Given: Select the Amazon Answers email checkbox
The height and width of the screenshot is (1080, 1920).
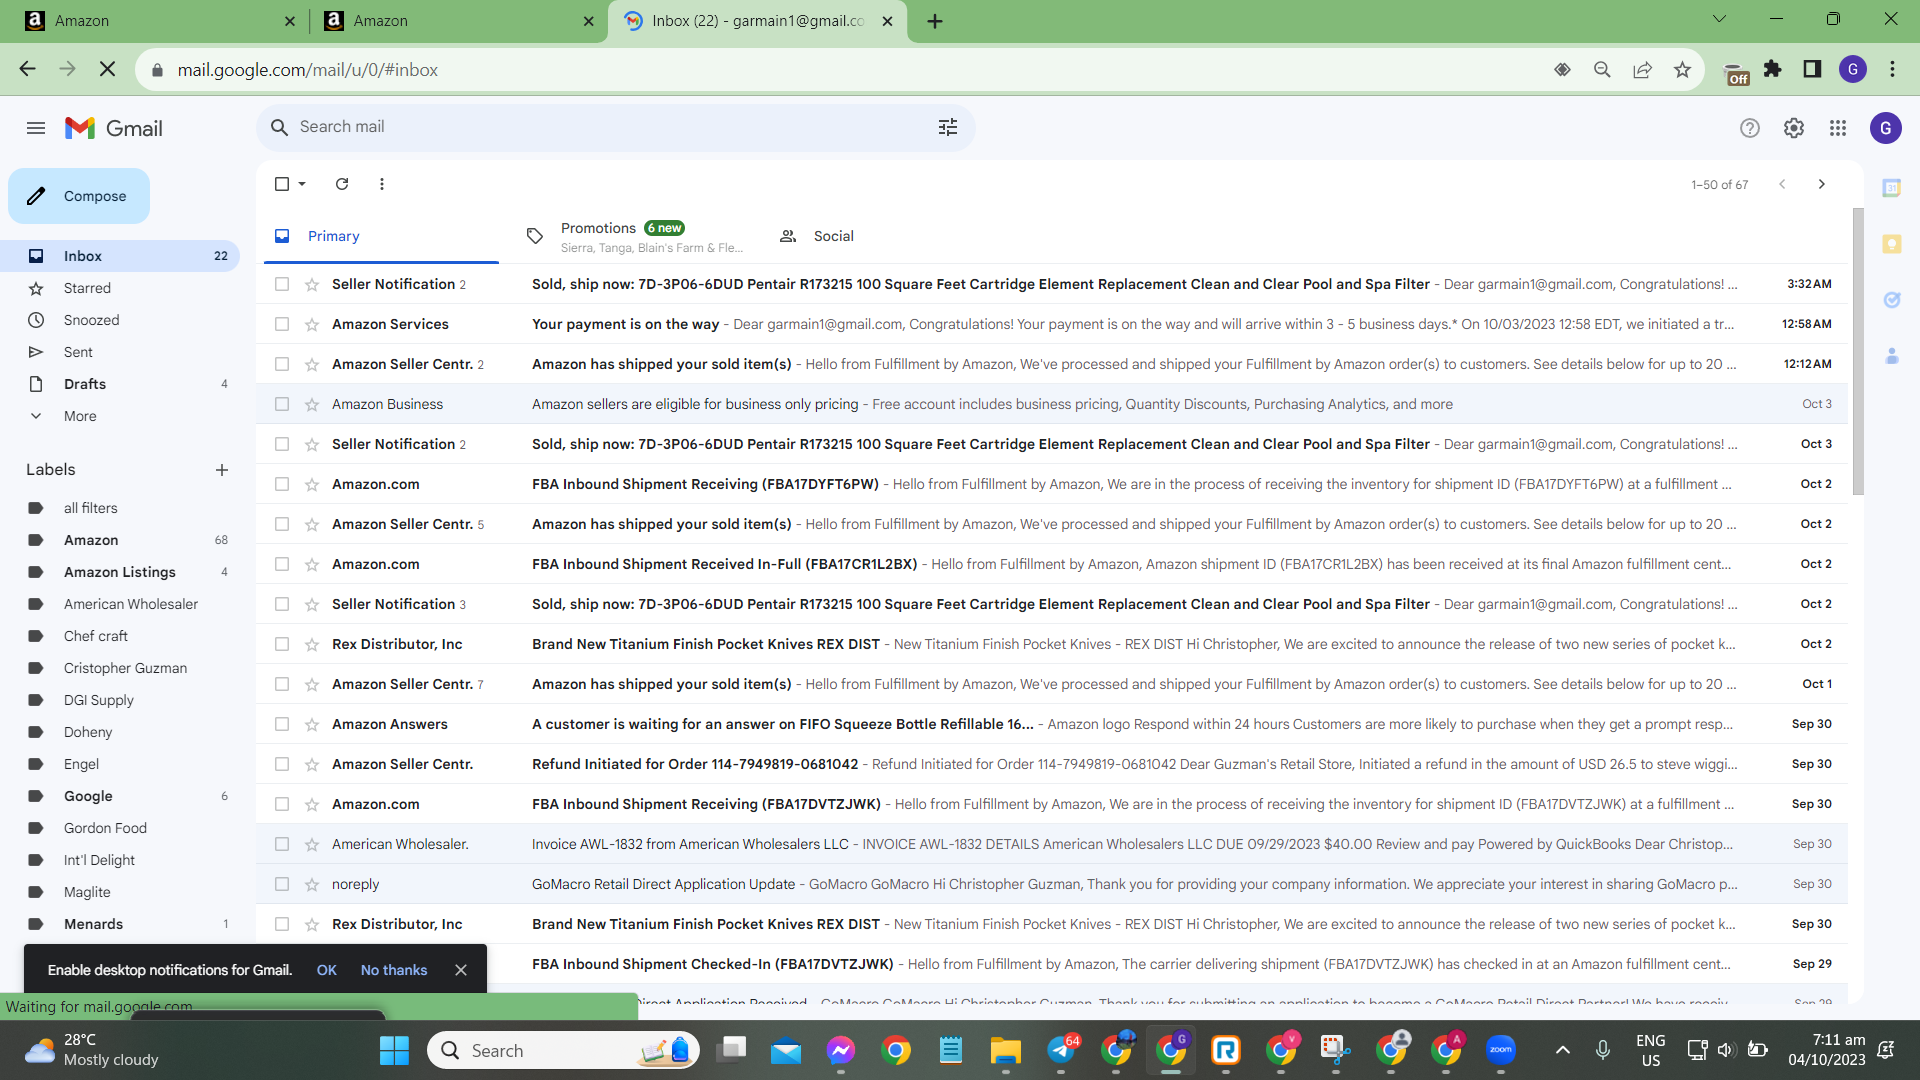Looking at the screenshot, I should click(x=282, y=724).
